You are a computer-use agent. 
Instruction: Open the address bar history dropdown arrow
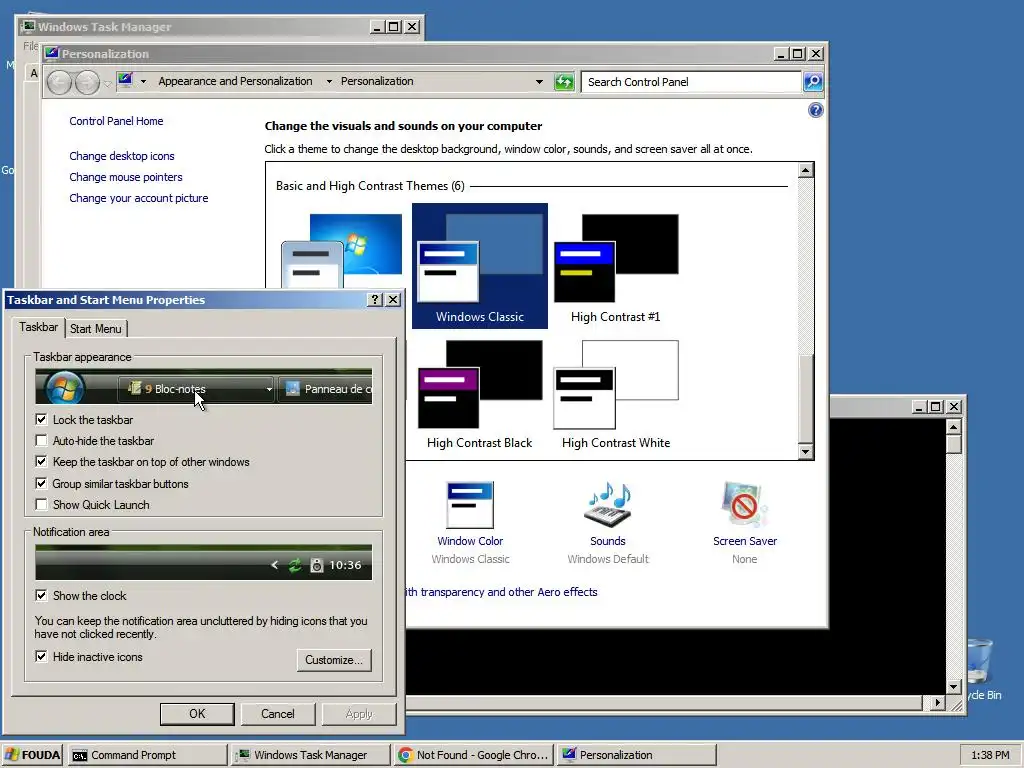[x=539, y=82]
